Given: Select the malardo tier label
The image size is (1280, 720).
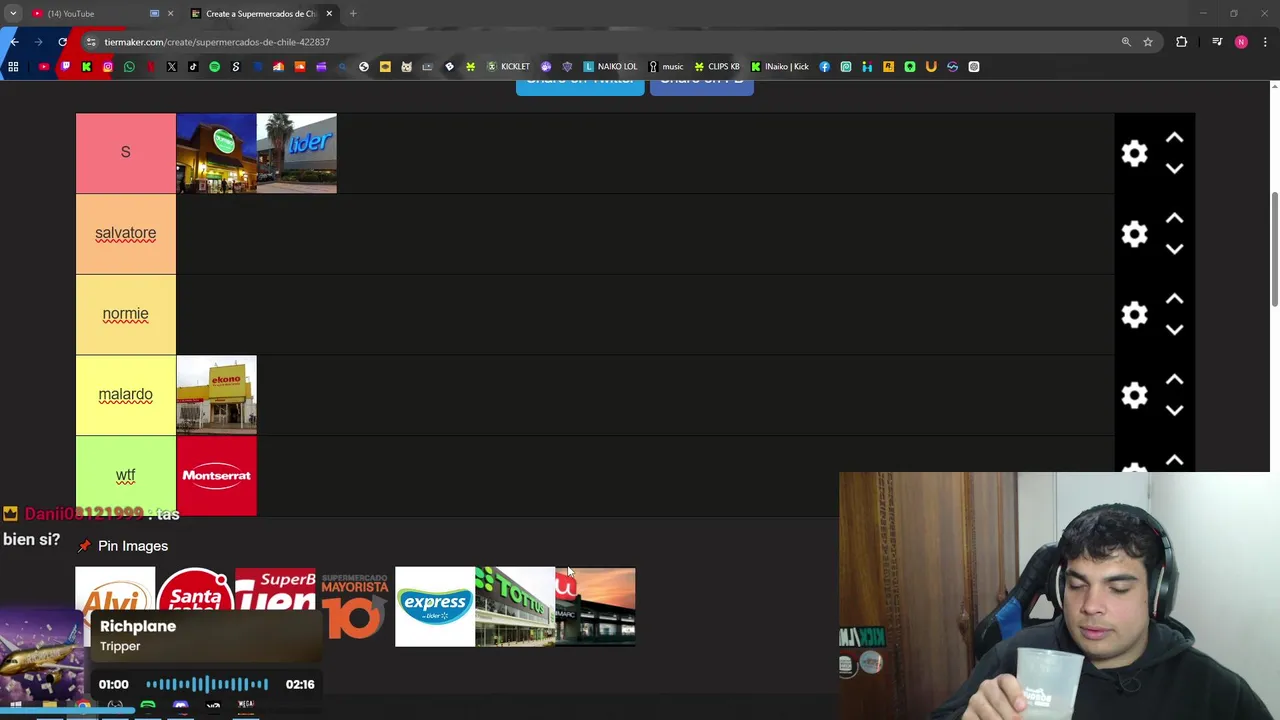Looking at the screenshot, I should (125, 395).
